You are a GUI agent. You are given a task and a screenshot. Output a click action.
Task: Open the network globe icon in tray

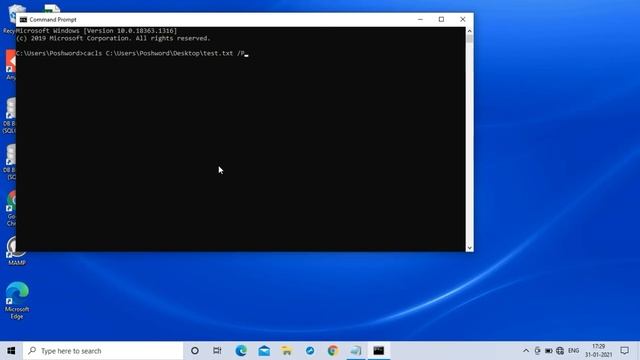pos(560,351)
